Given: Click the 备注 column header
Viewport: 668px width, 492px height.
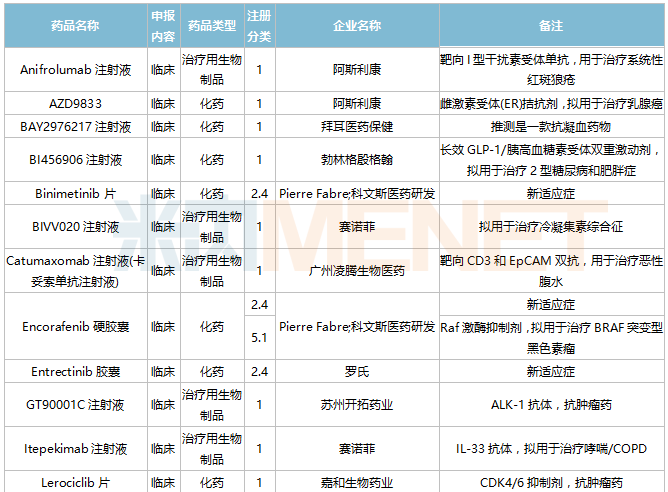Looking at the screenshot, I should [x=551, y=26].
